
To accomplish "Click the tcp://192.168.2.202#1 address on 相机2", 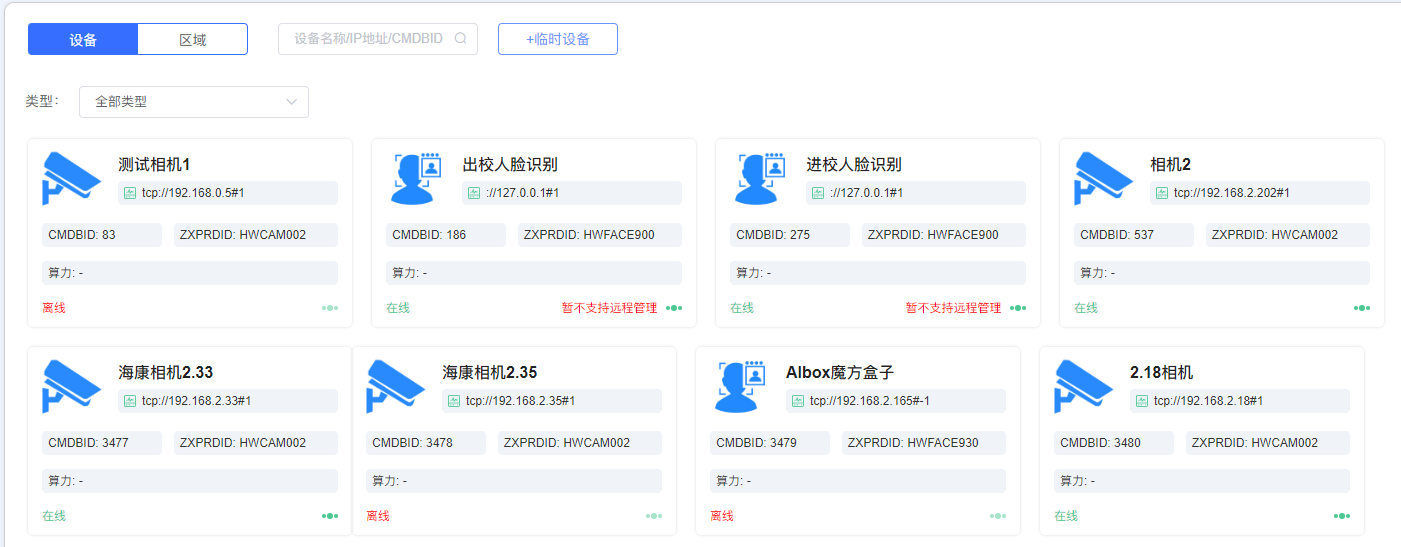I will click(x=1231, y=193).
